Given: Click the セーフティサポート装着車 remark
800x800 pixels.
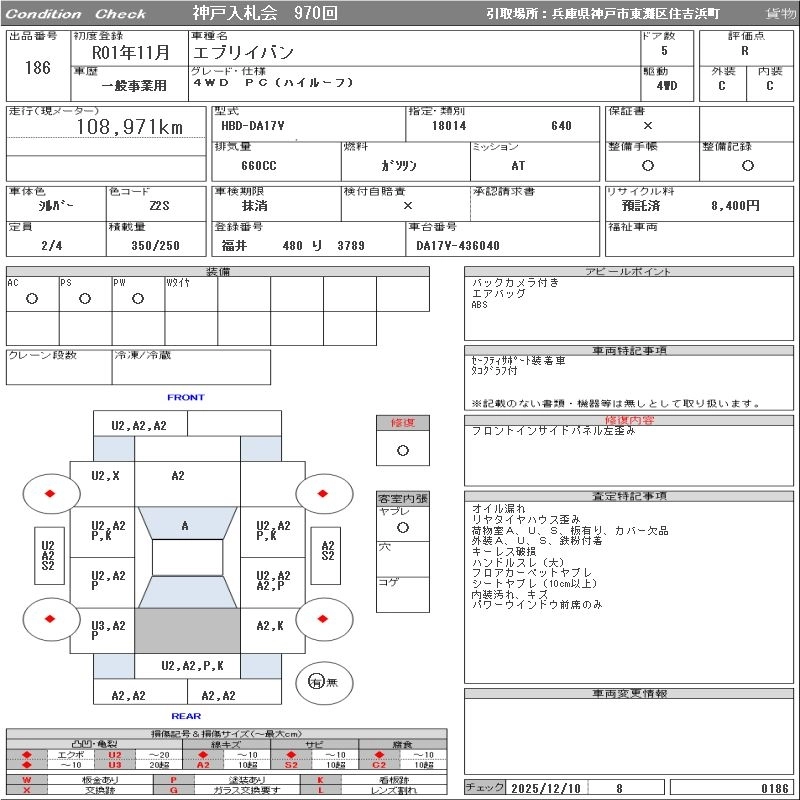Looking at the screenshot, I should click(518, 361).
